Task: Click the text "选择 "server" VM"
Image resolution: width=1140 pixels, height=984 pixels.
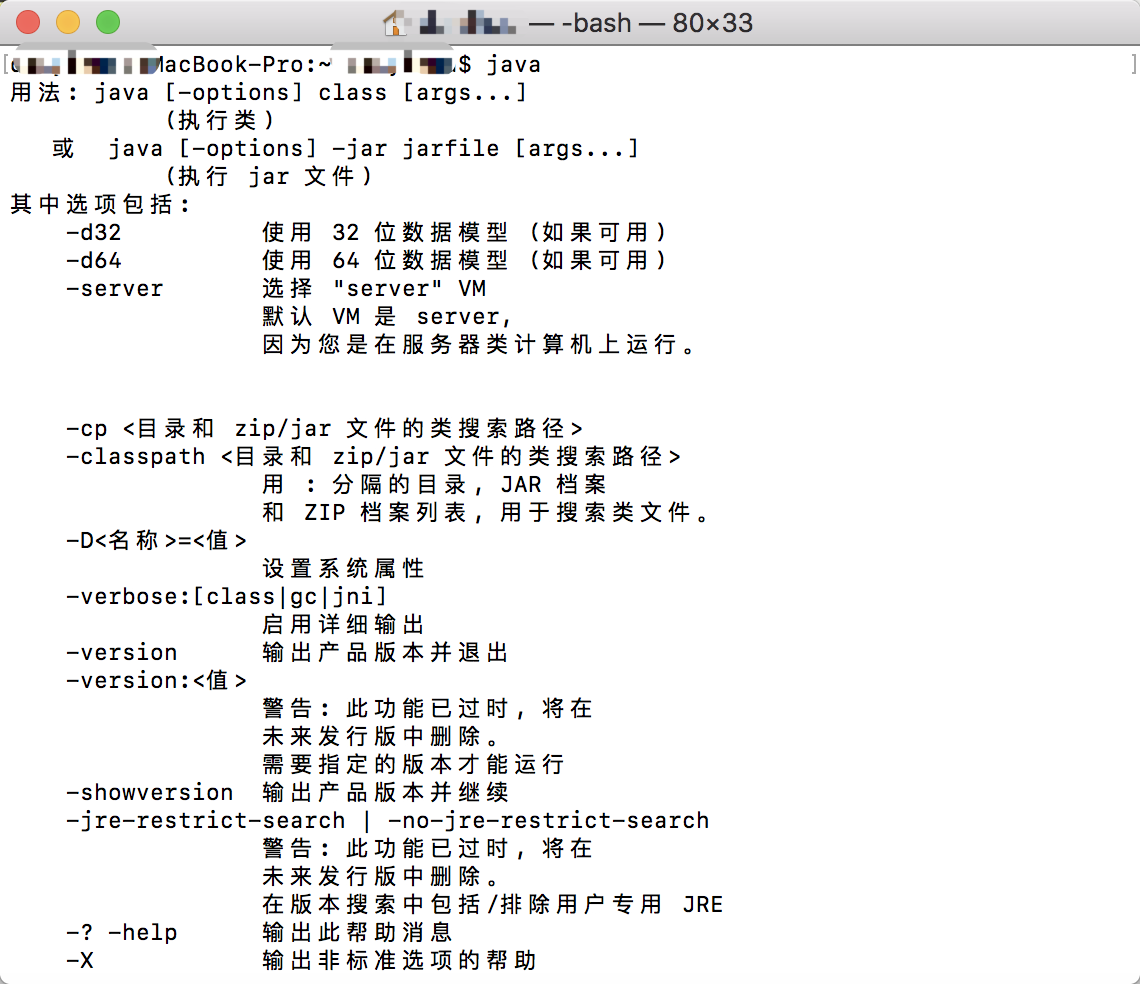Action: pyautogui.click(x=374, y=289)
